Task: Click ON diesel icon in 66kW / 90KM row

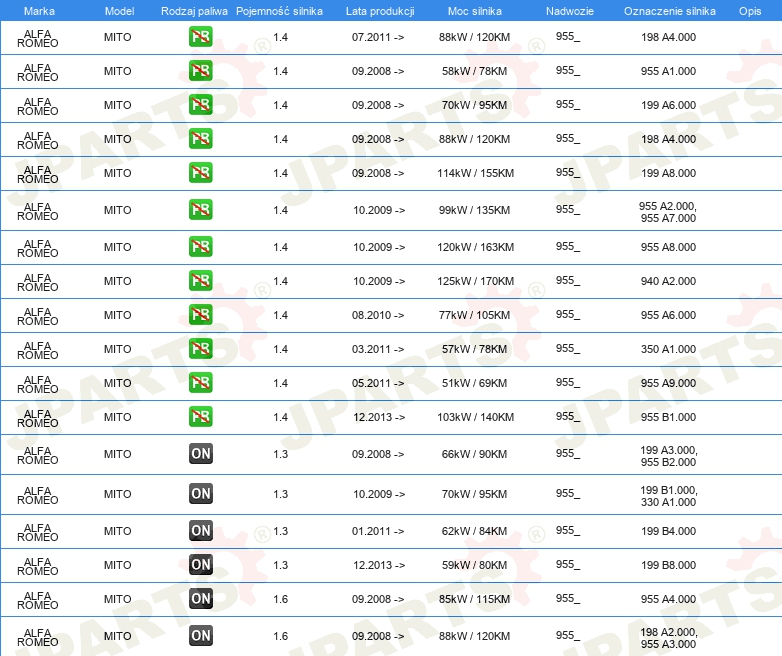Action: point(200,453)
